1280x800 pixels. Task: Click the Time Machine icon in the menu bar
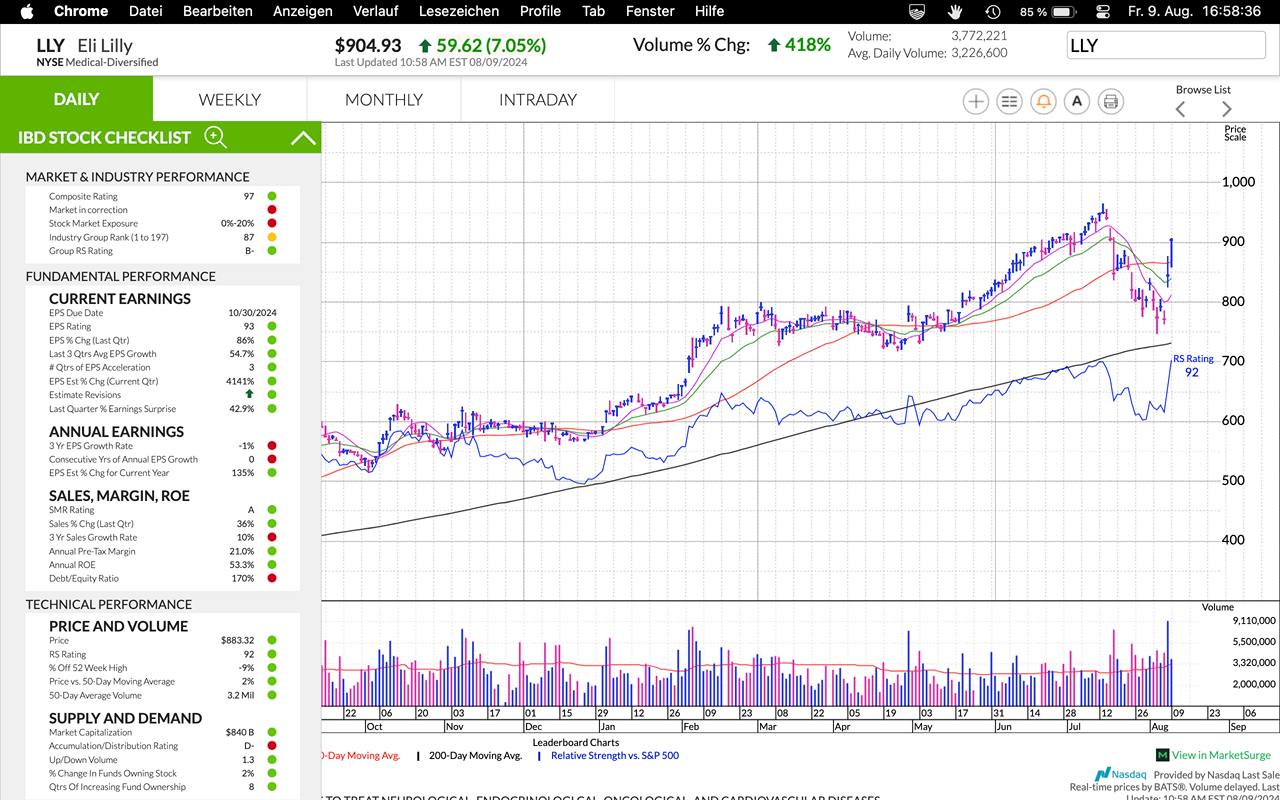tap(992, 12)
